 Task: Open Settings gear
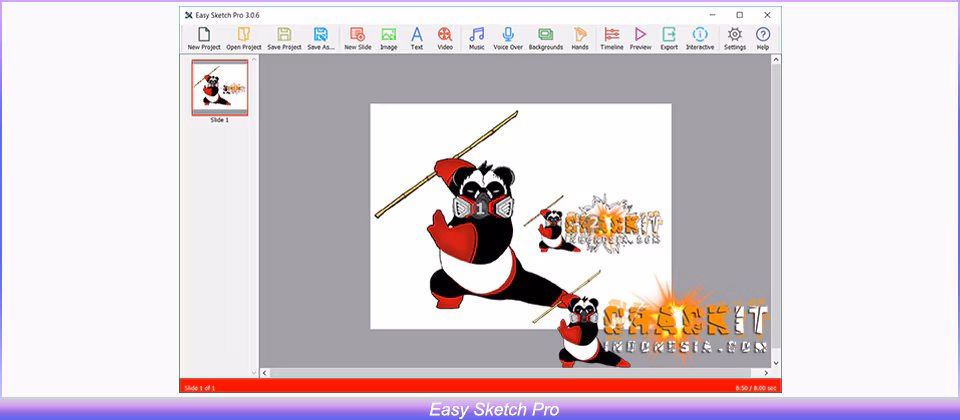(x=735, y=39)
